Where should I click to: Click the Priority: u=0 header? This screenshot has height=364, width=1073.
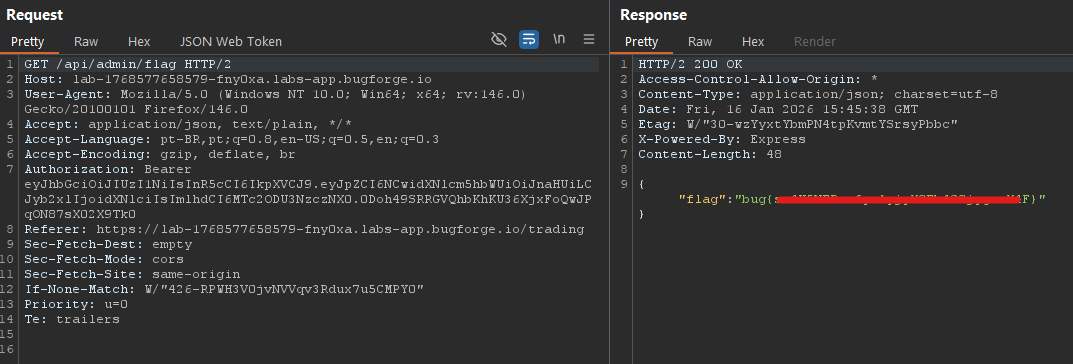point(76,304)
